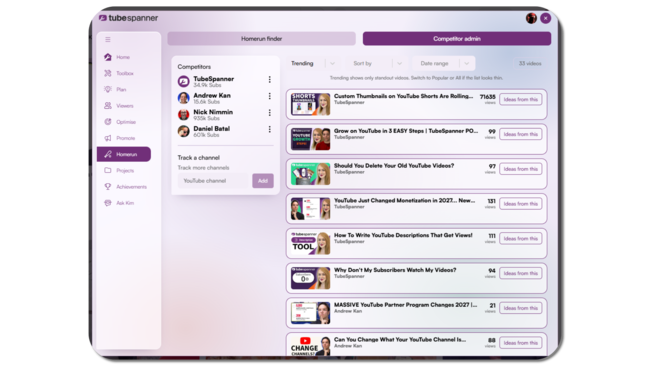Go to Toolbox menu item
This screenshot has width=650, height=366.
coord(125,73)
